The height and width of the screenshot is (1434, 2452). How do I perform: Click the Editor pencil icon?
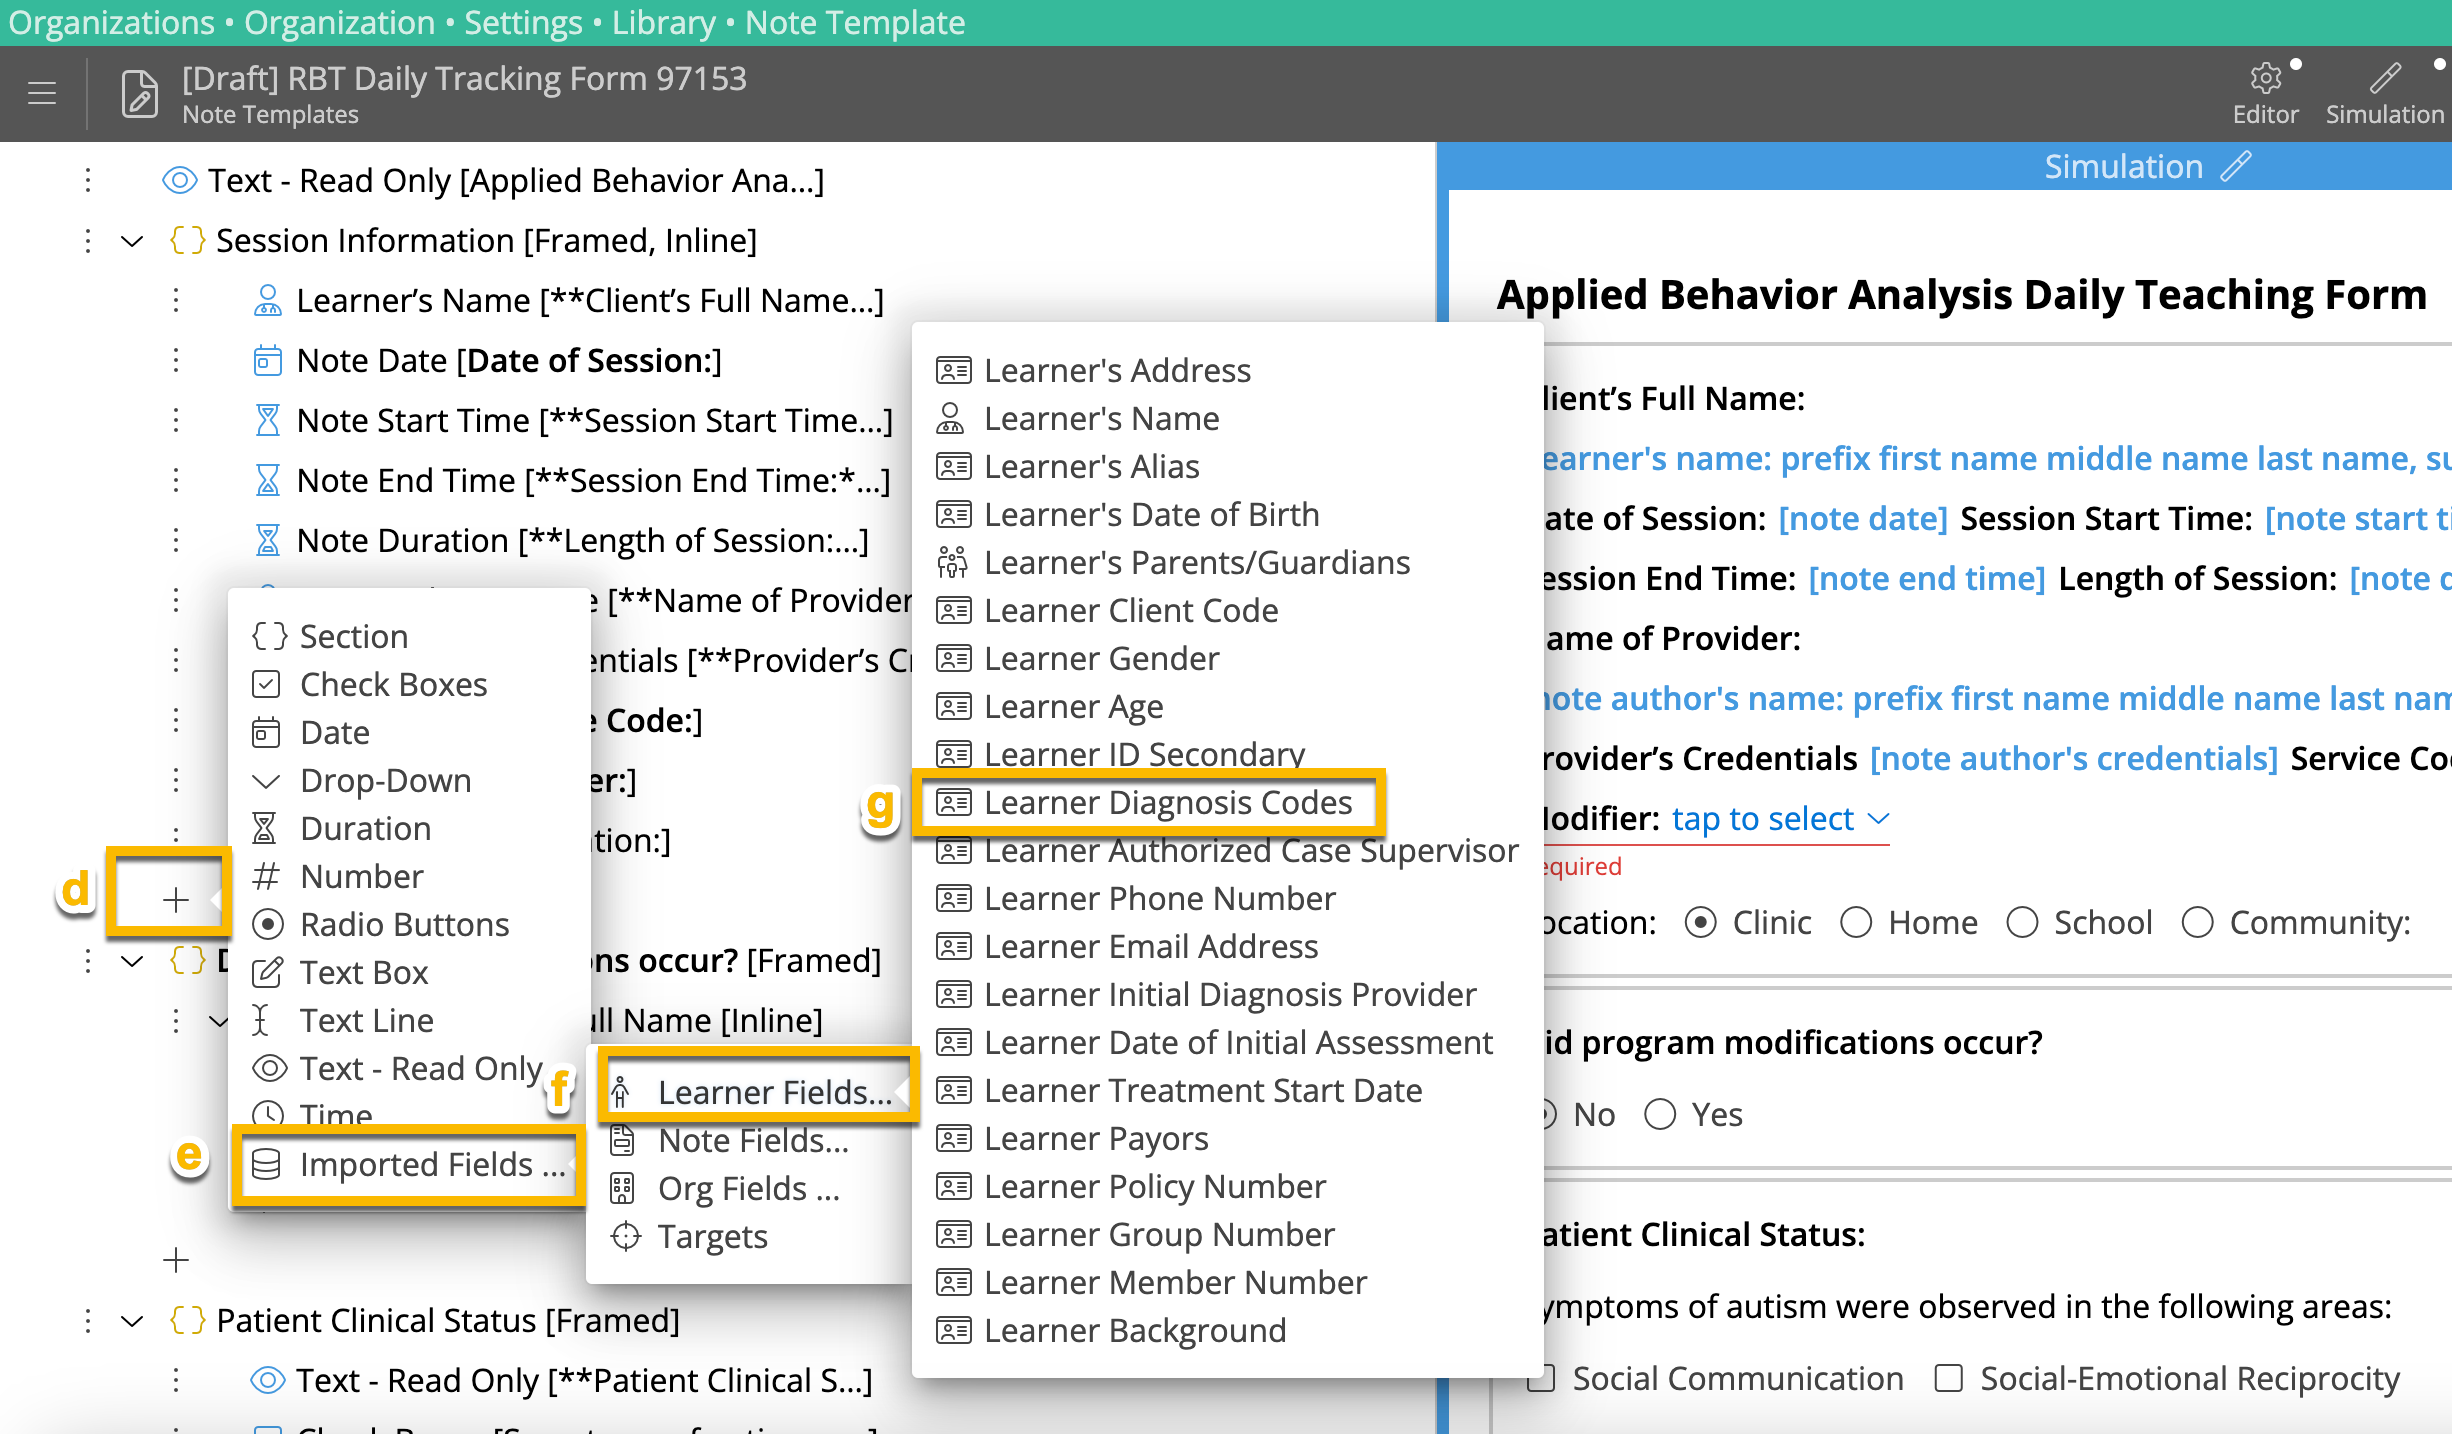(x=2387, y=78)
